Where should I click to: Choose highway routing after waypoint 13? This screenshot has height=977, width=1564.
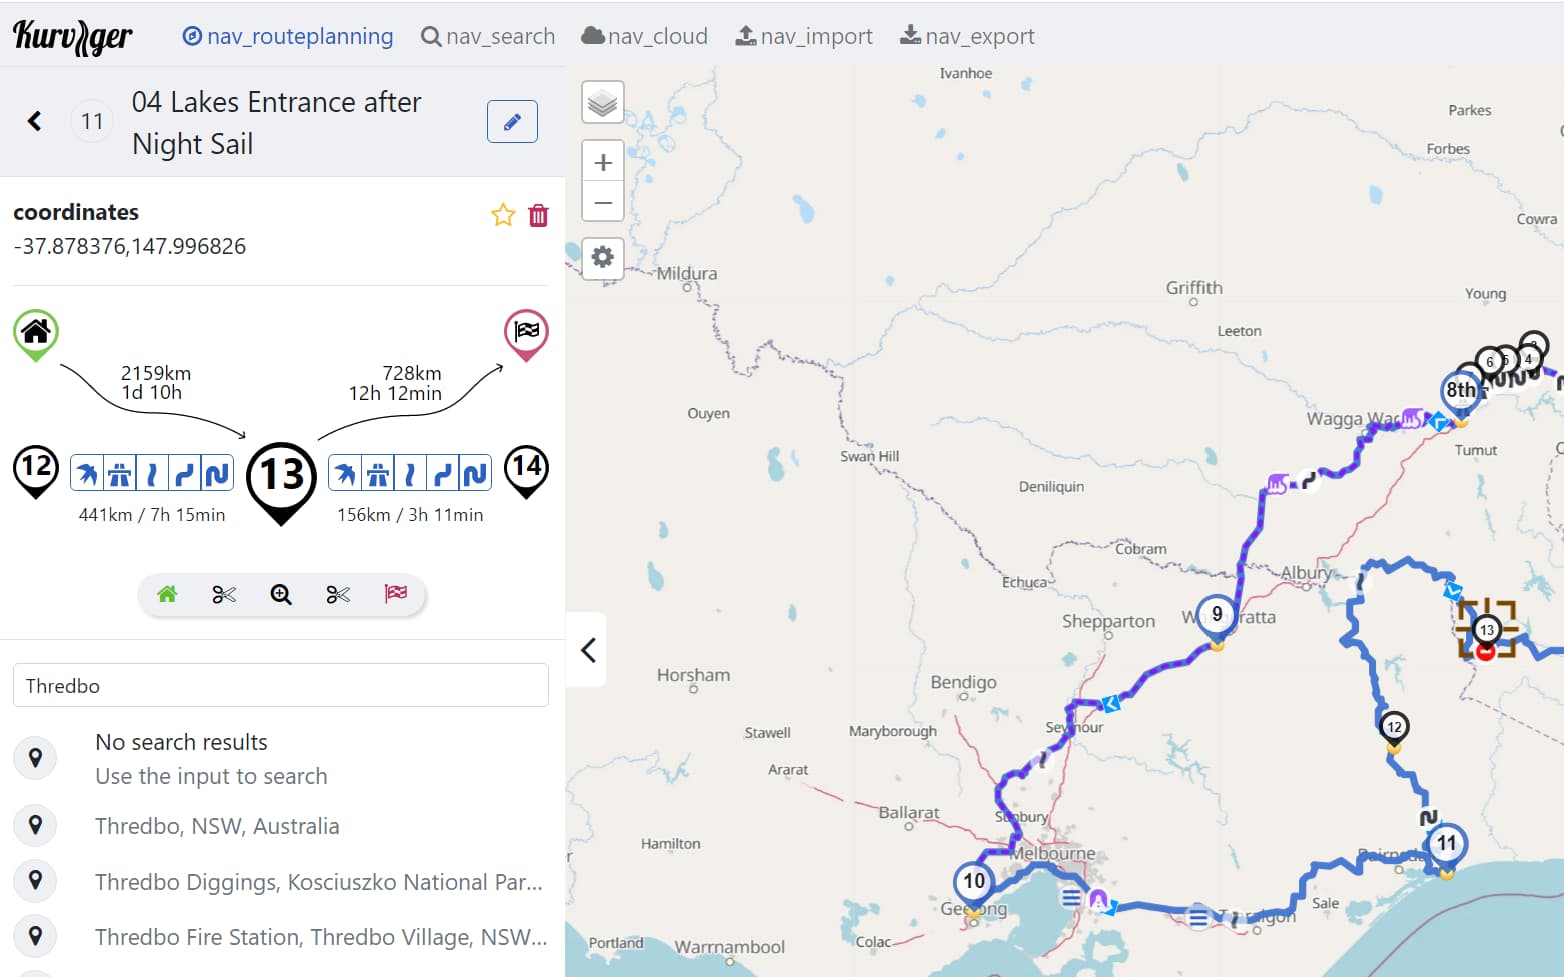click(x=378, y=473)
